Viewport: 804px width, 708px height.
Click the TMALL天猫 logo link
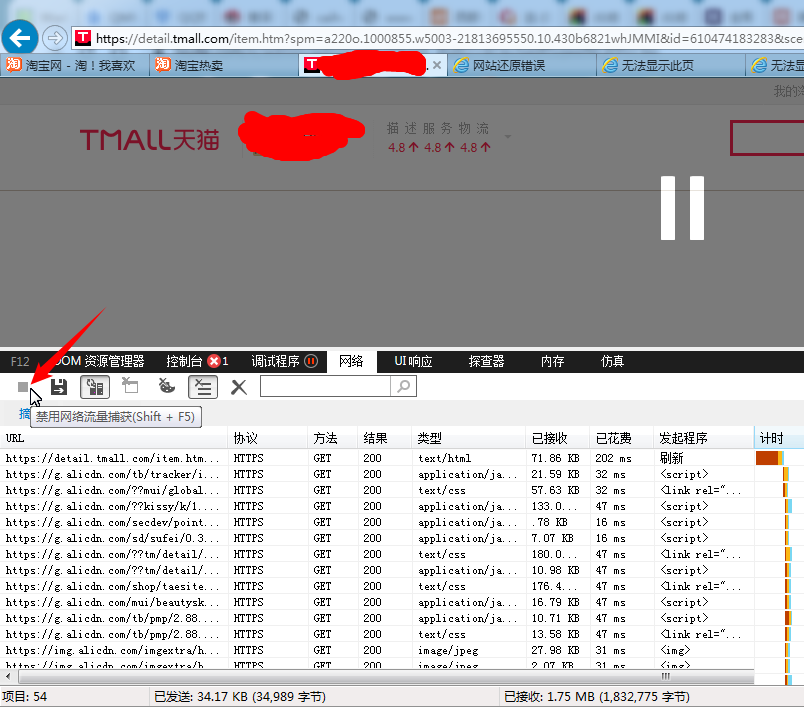tap(150, 139)
